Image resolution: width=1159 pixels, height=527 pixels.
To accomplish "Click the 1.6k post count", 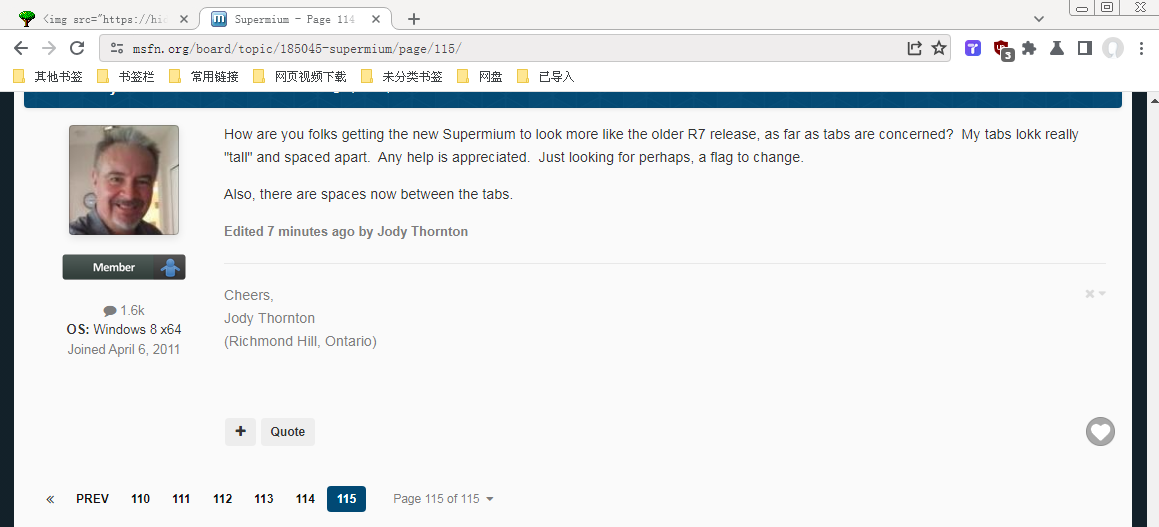I will point(123,310).
